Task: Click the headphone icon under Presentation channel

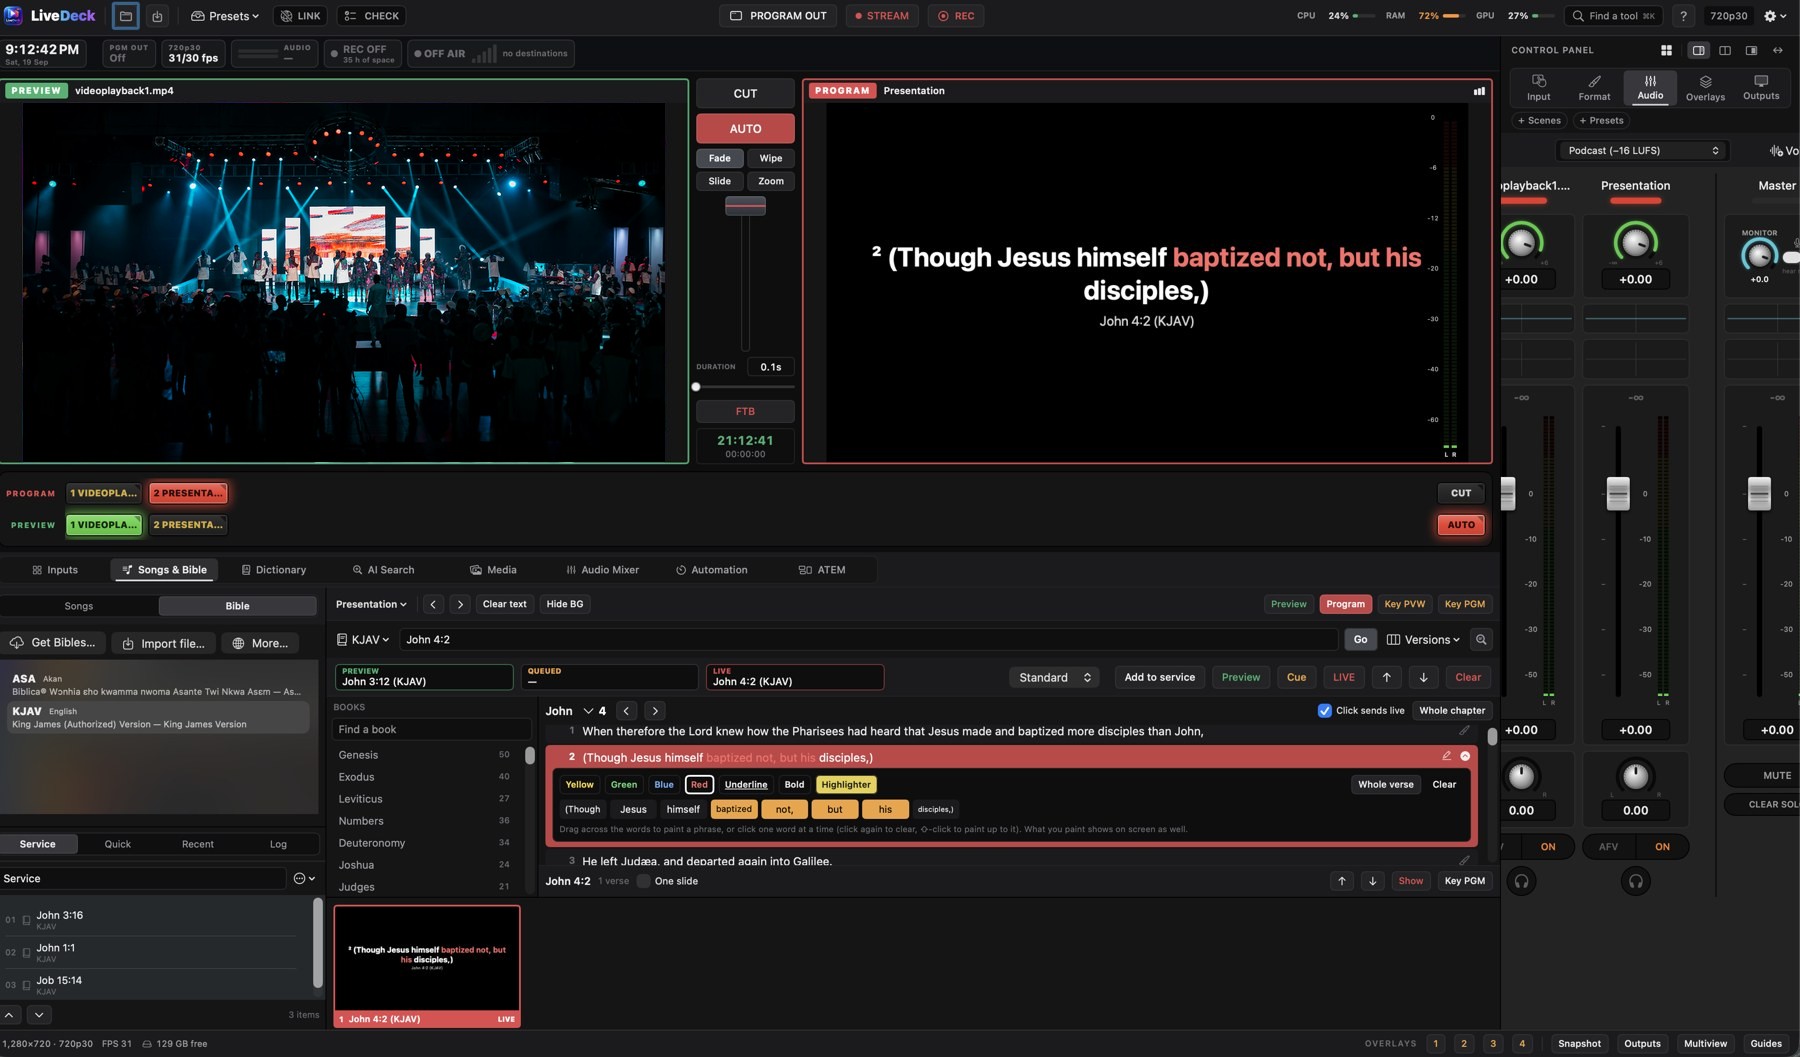Action: 1635,881
